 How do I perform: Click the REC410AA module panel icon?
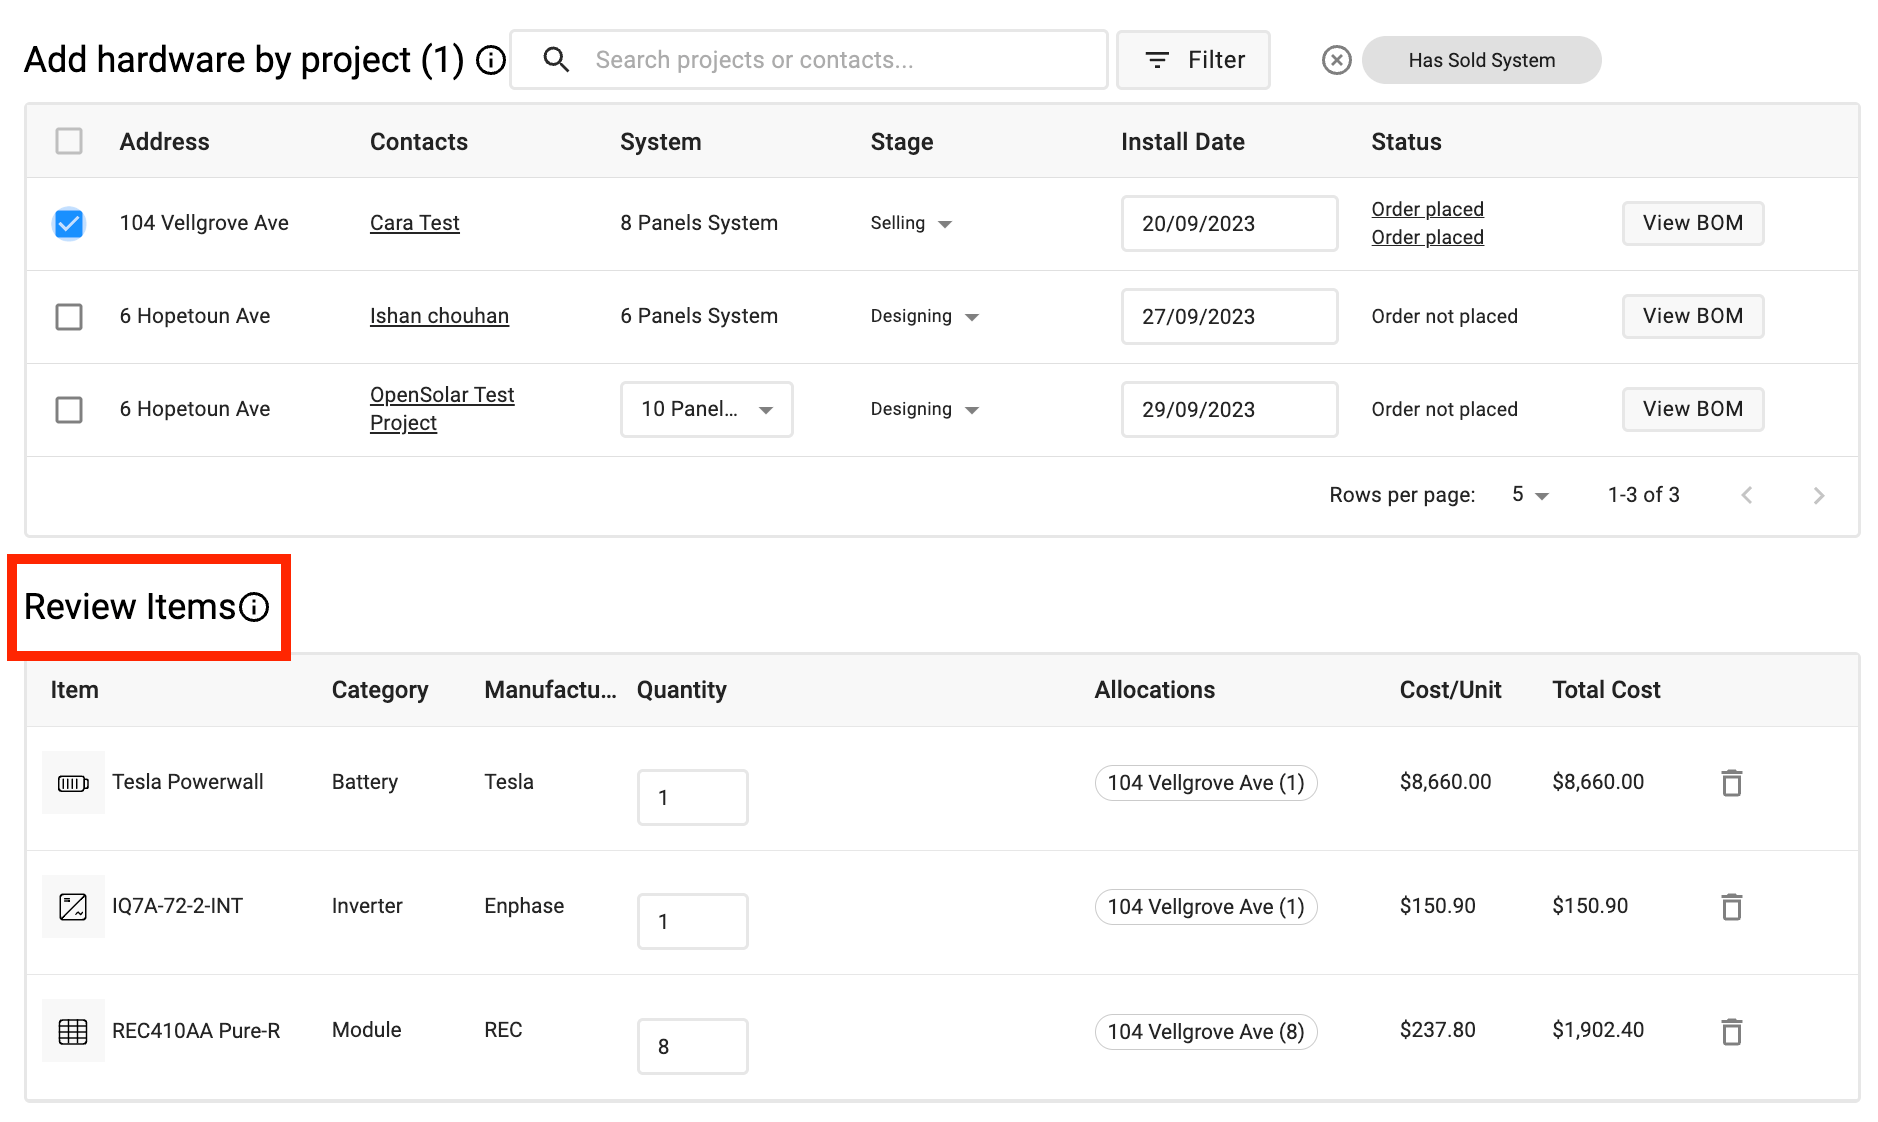point(73,1031)
